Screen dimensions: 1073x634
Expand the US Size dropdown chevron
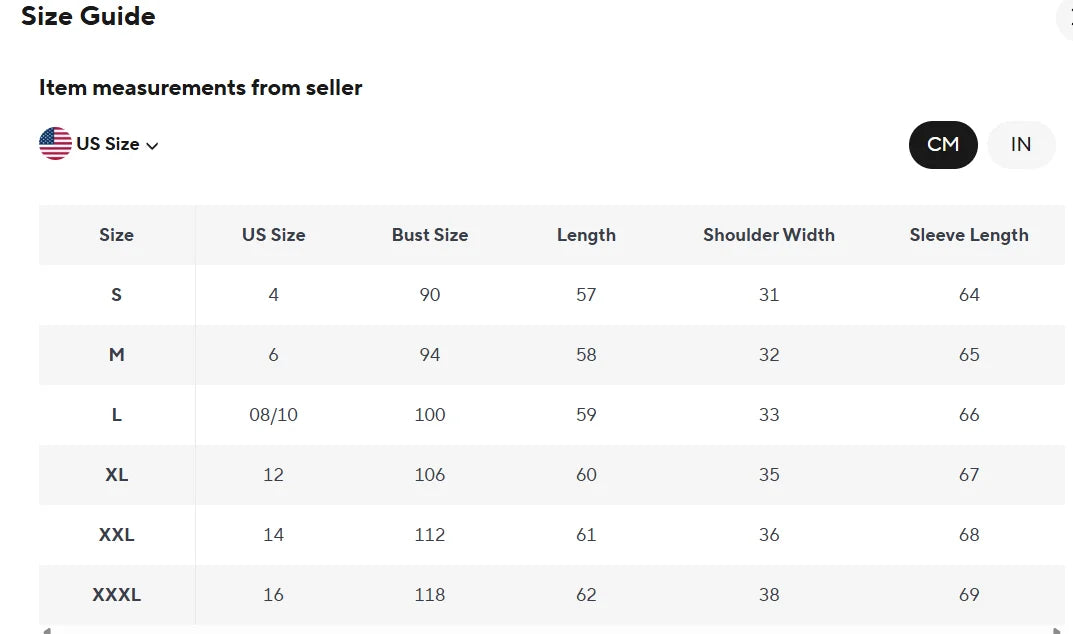pos(152,146)
